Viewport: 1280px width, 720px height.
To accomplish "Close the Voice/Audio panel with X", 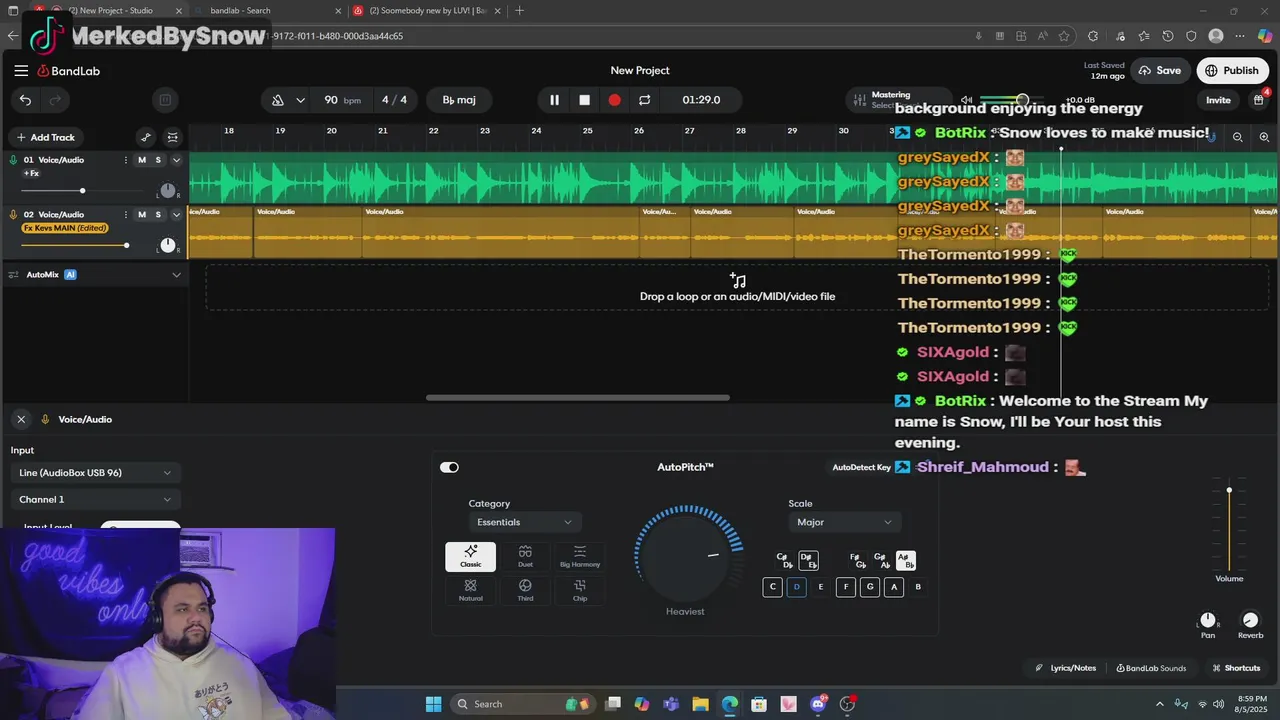I will click(21, 419).
